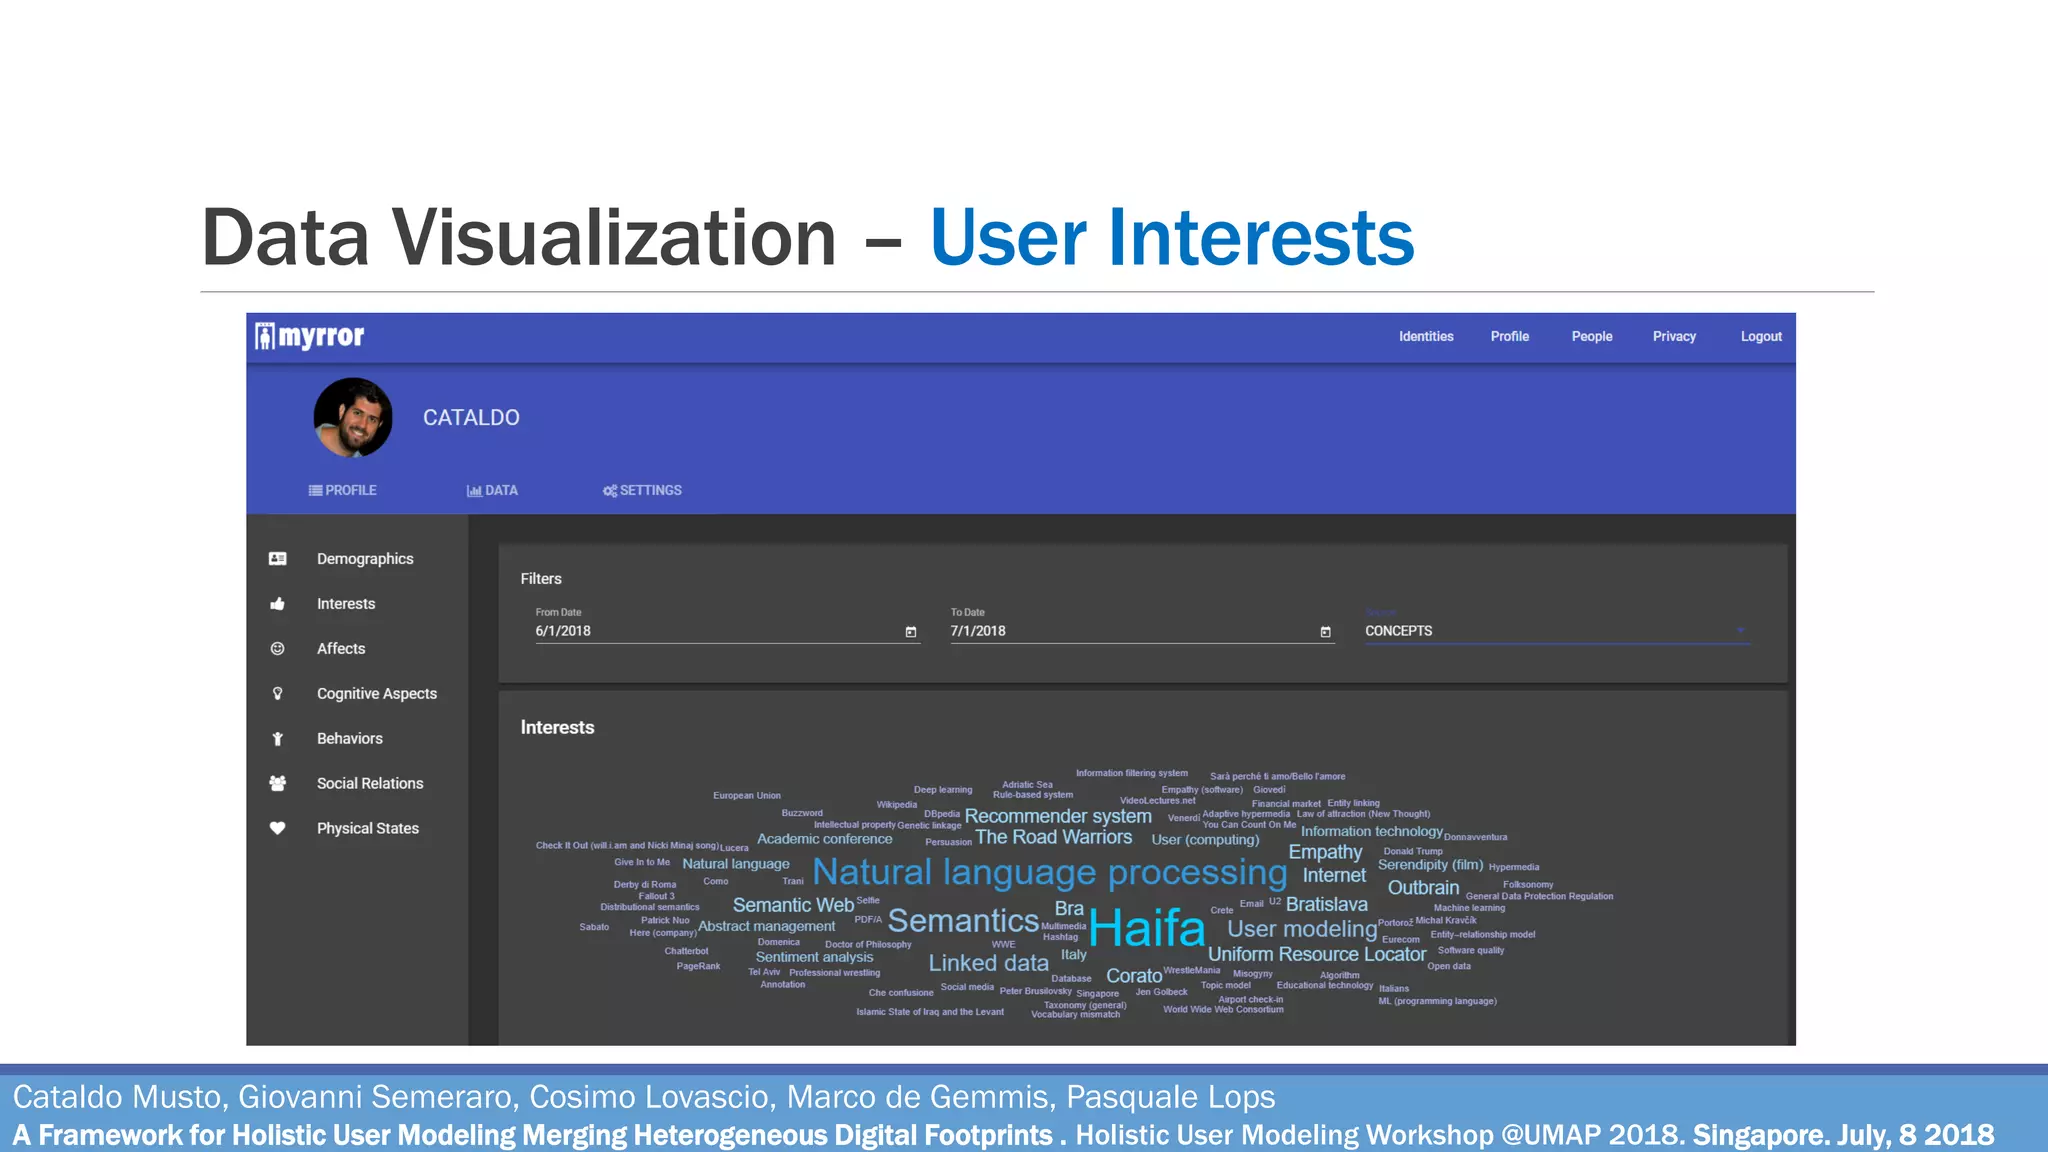Open the CONCEPTS dropdown

[1557, 631]
